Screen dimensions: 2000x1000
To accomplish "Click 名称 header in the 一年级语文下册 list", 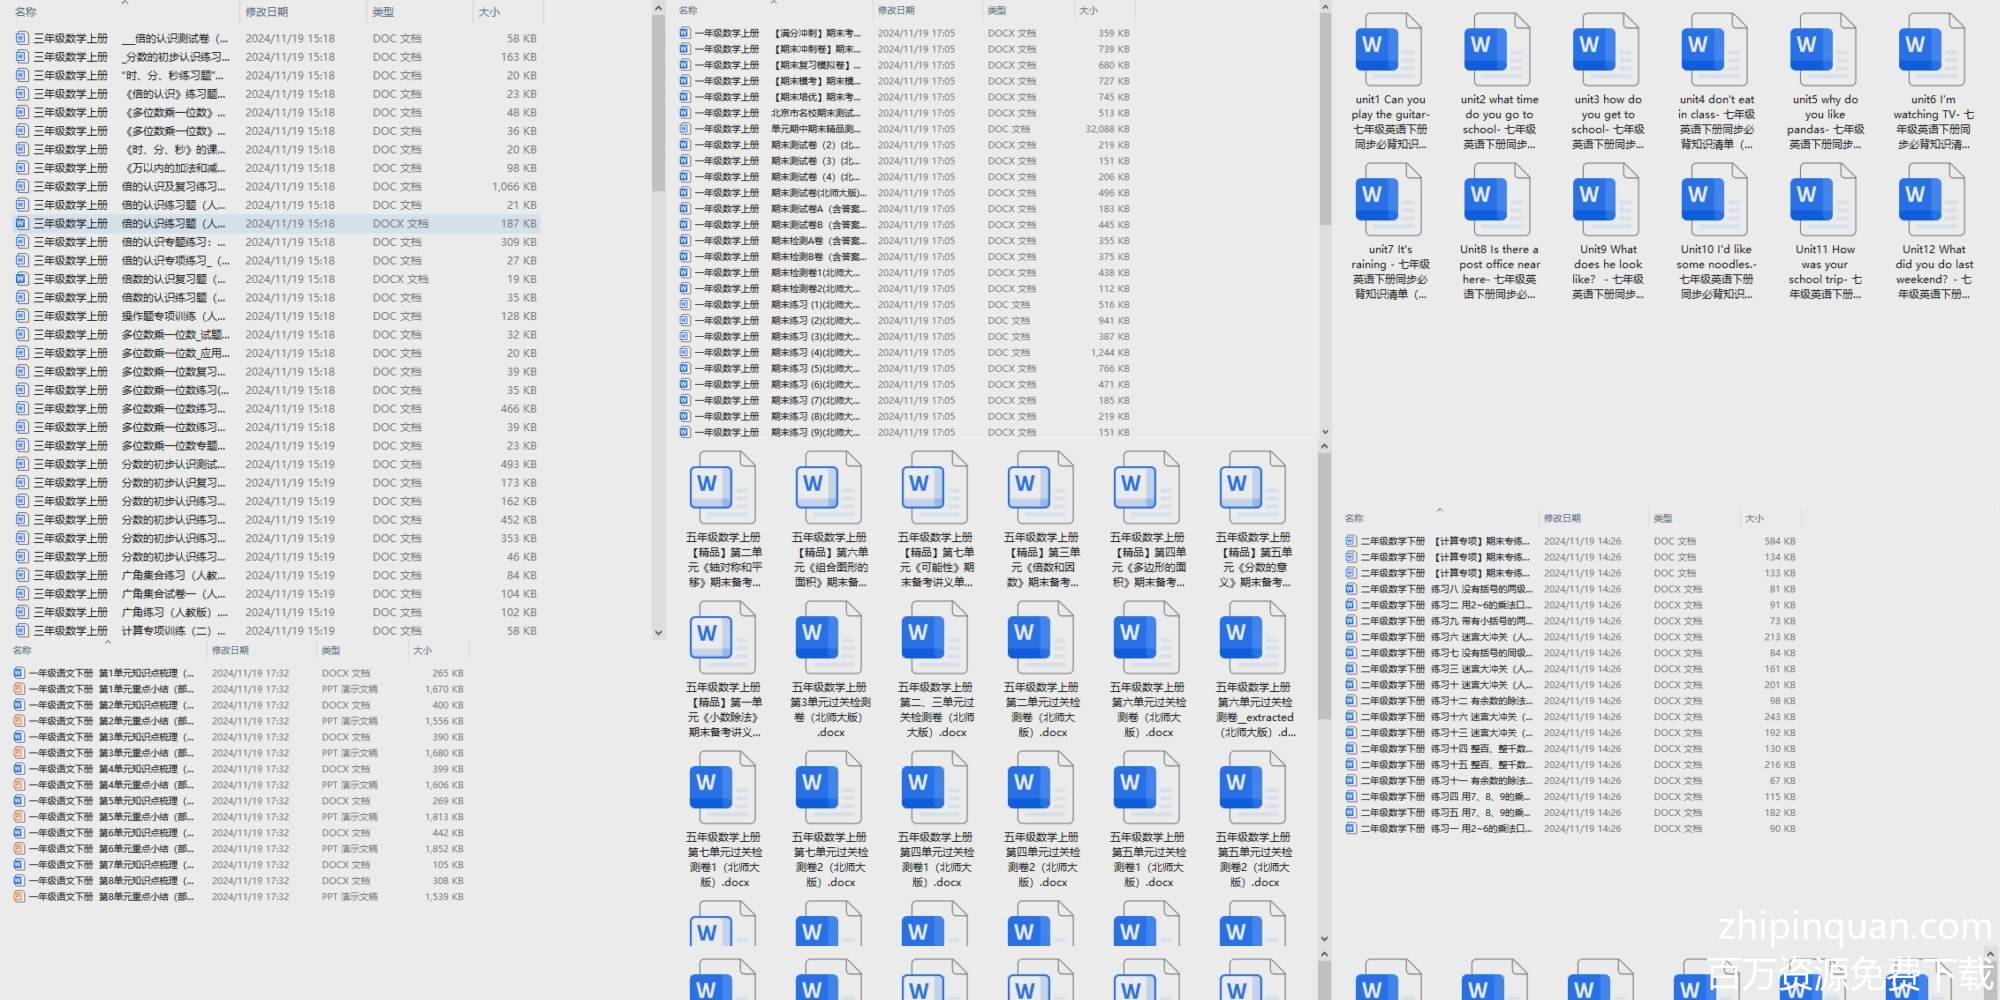I will coord(22,650).
